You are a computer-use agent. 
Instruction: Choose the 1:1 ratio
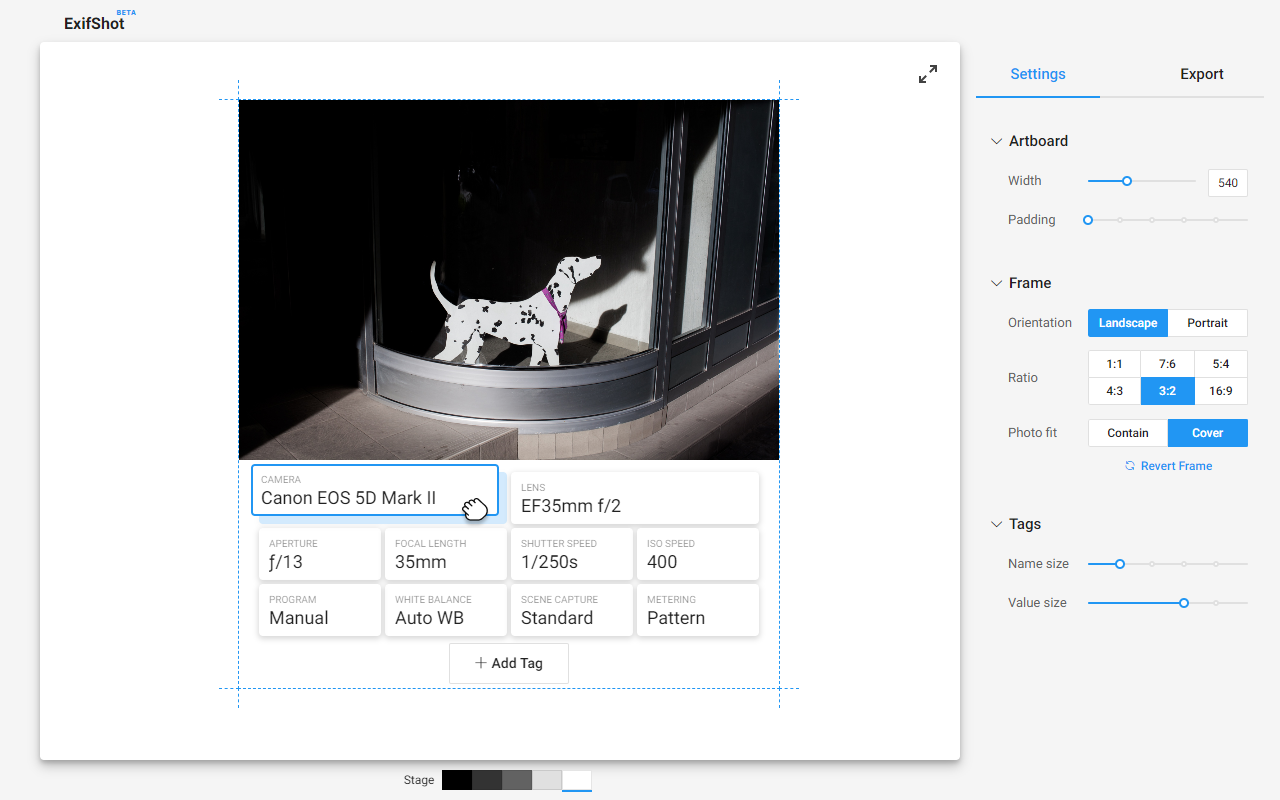(1114, 364)
